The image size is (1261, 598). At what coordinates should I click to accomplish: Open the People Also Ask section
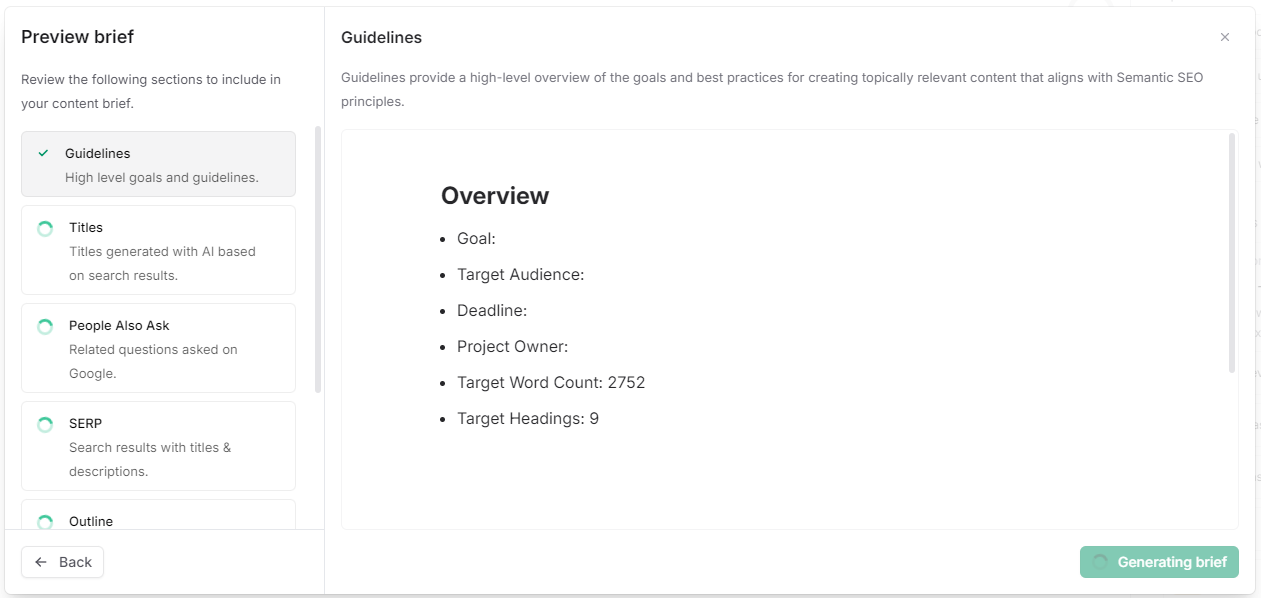coord(158,347)
